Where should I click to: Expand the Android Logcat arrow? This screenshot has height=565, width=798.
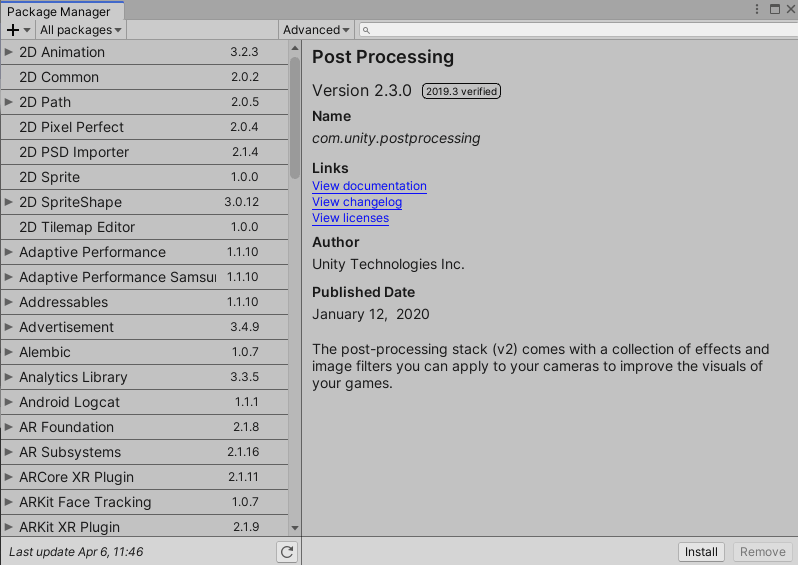click(x=8, y=402)
